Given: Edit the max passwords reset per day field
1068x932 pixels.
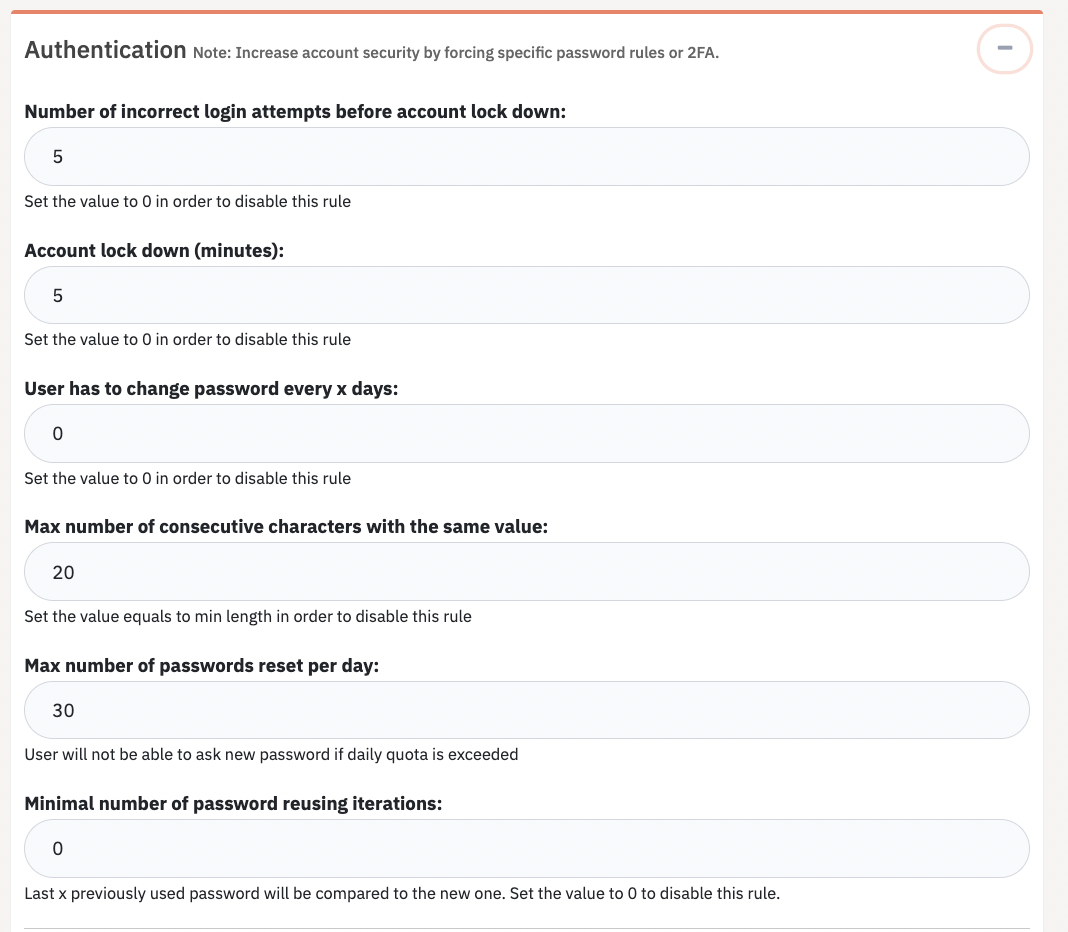Looking at the screenshot, I should pyautogui.click(x=527, y=710).
